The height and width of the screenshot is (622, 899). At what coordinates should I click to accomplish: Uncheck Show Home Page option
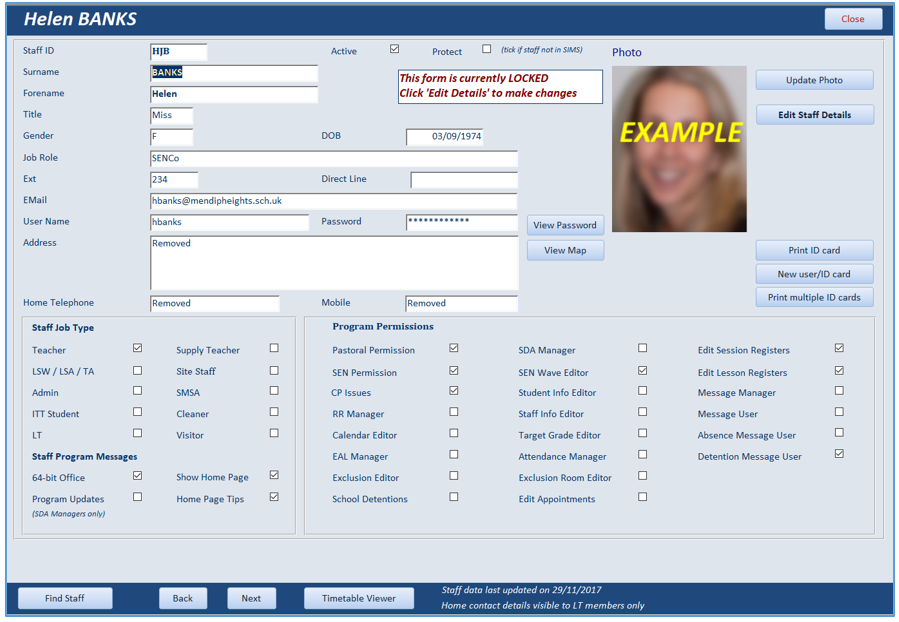tap(275, 475)
